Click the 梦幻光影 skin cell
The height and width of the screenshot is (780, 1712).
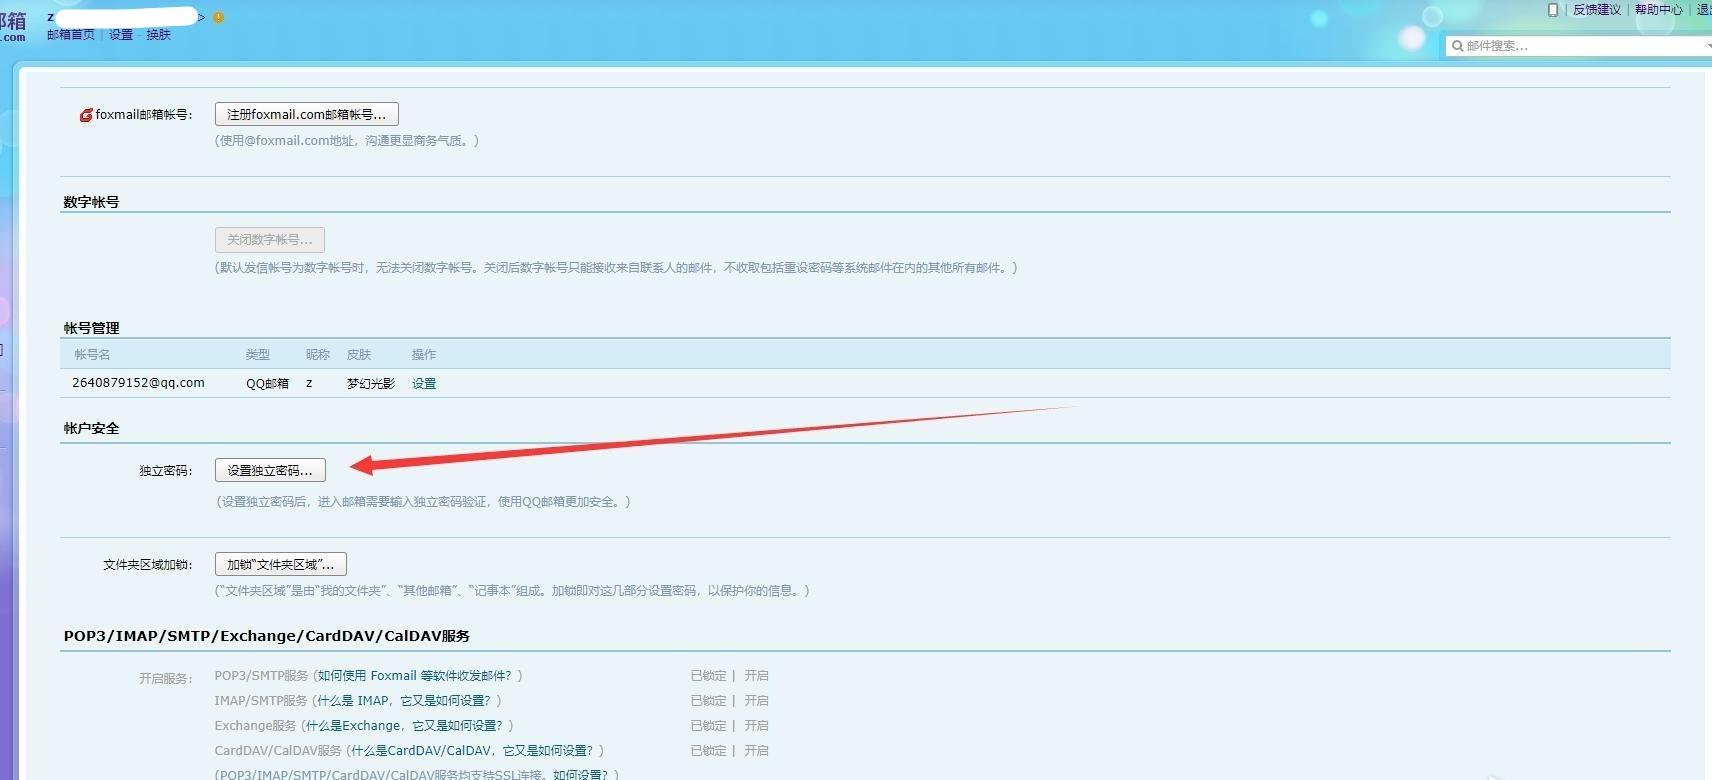click(371, 383)
